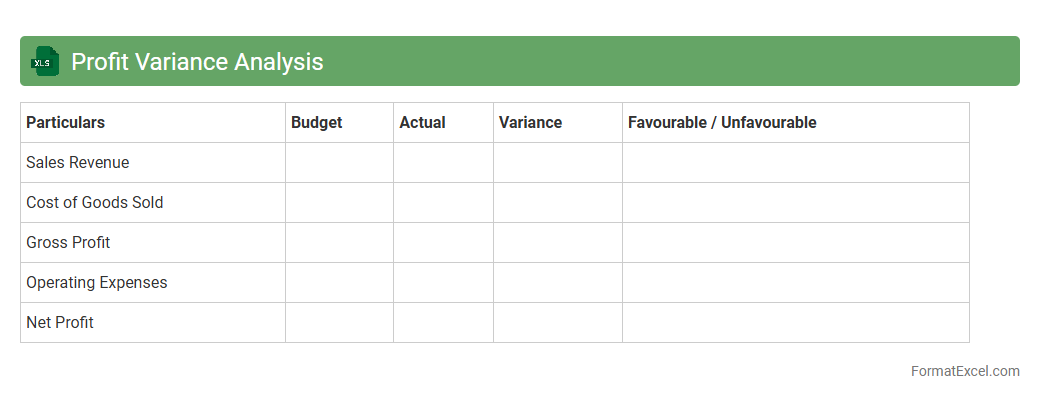Click the Budget cell for Net Profit

coord(339,322)
